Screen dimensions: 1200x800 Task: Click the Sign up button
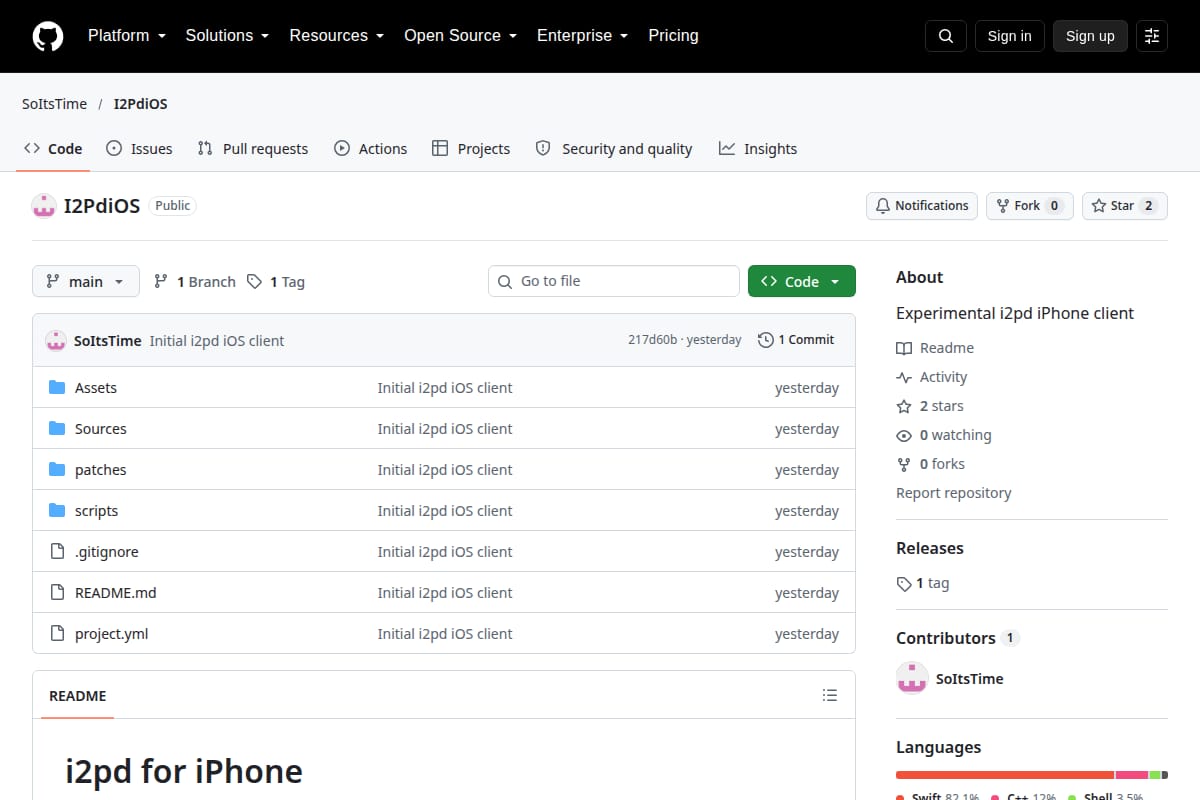(1090, 36)
